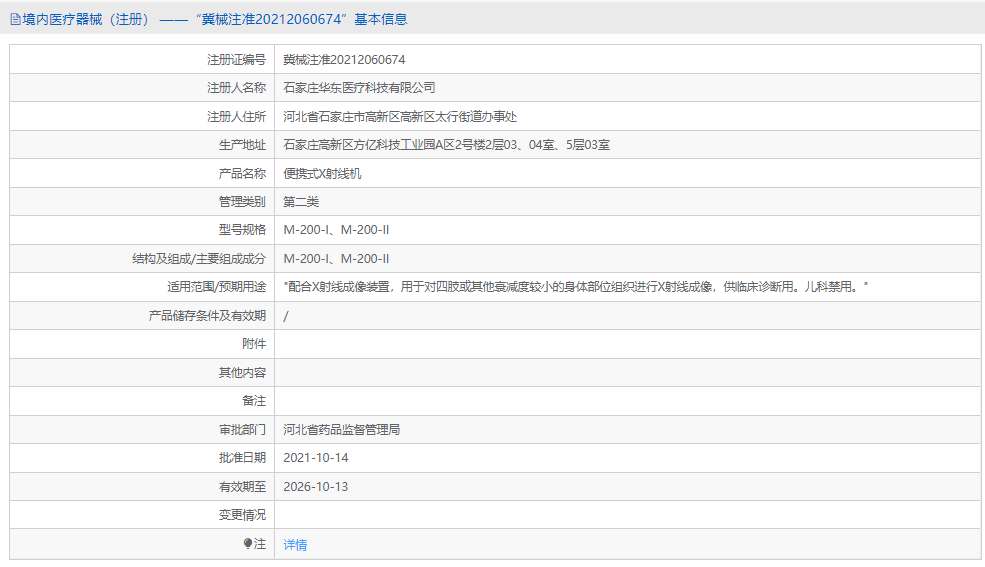The width and height of the screenshot is (985, 567).
Task: Click the 注册人住所 label
Action: pos(236,117)
